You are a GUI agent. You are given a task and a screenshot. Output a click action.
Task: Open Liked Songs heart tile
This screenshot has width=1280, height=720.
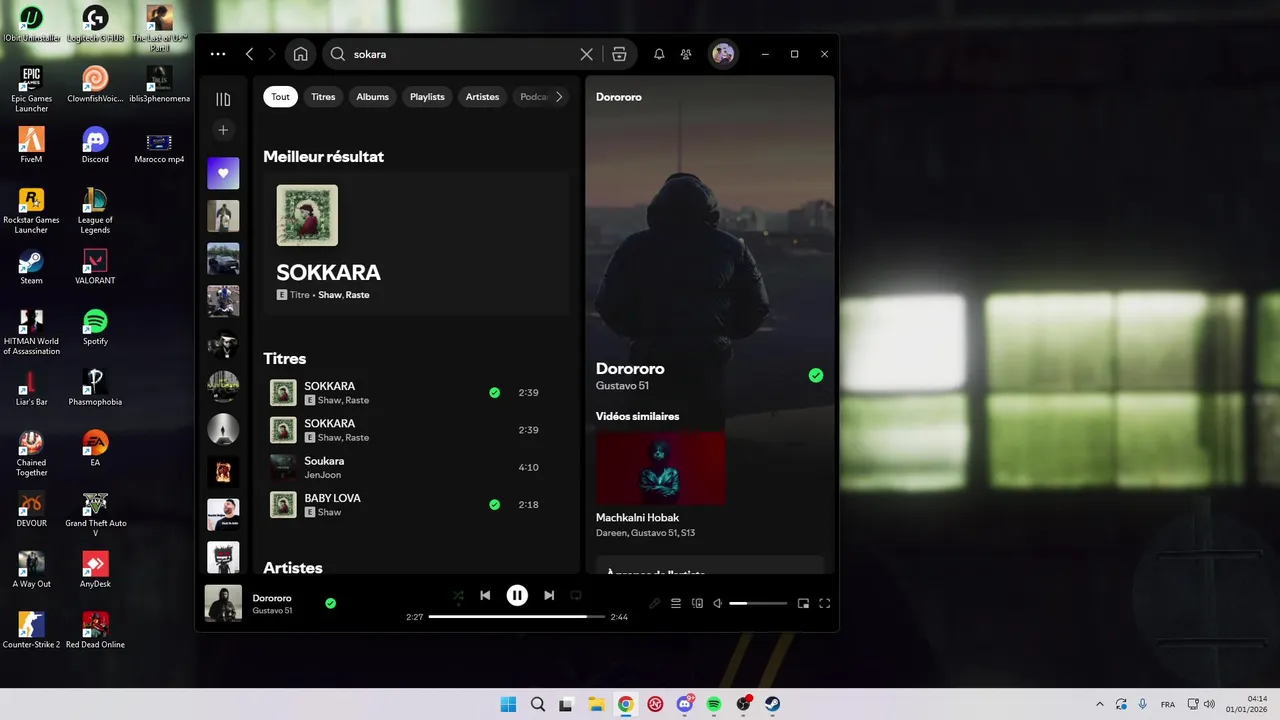coord(223,173)
